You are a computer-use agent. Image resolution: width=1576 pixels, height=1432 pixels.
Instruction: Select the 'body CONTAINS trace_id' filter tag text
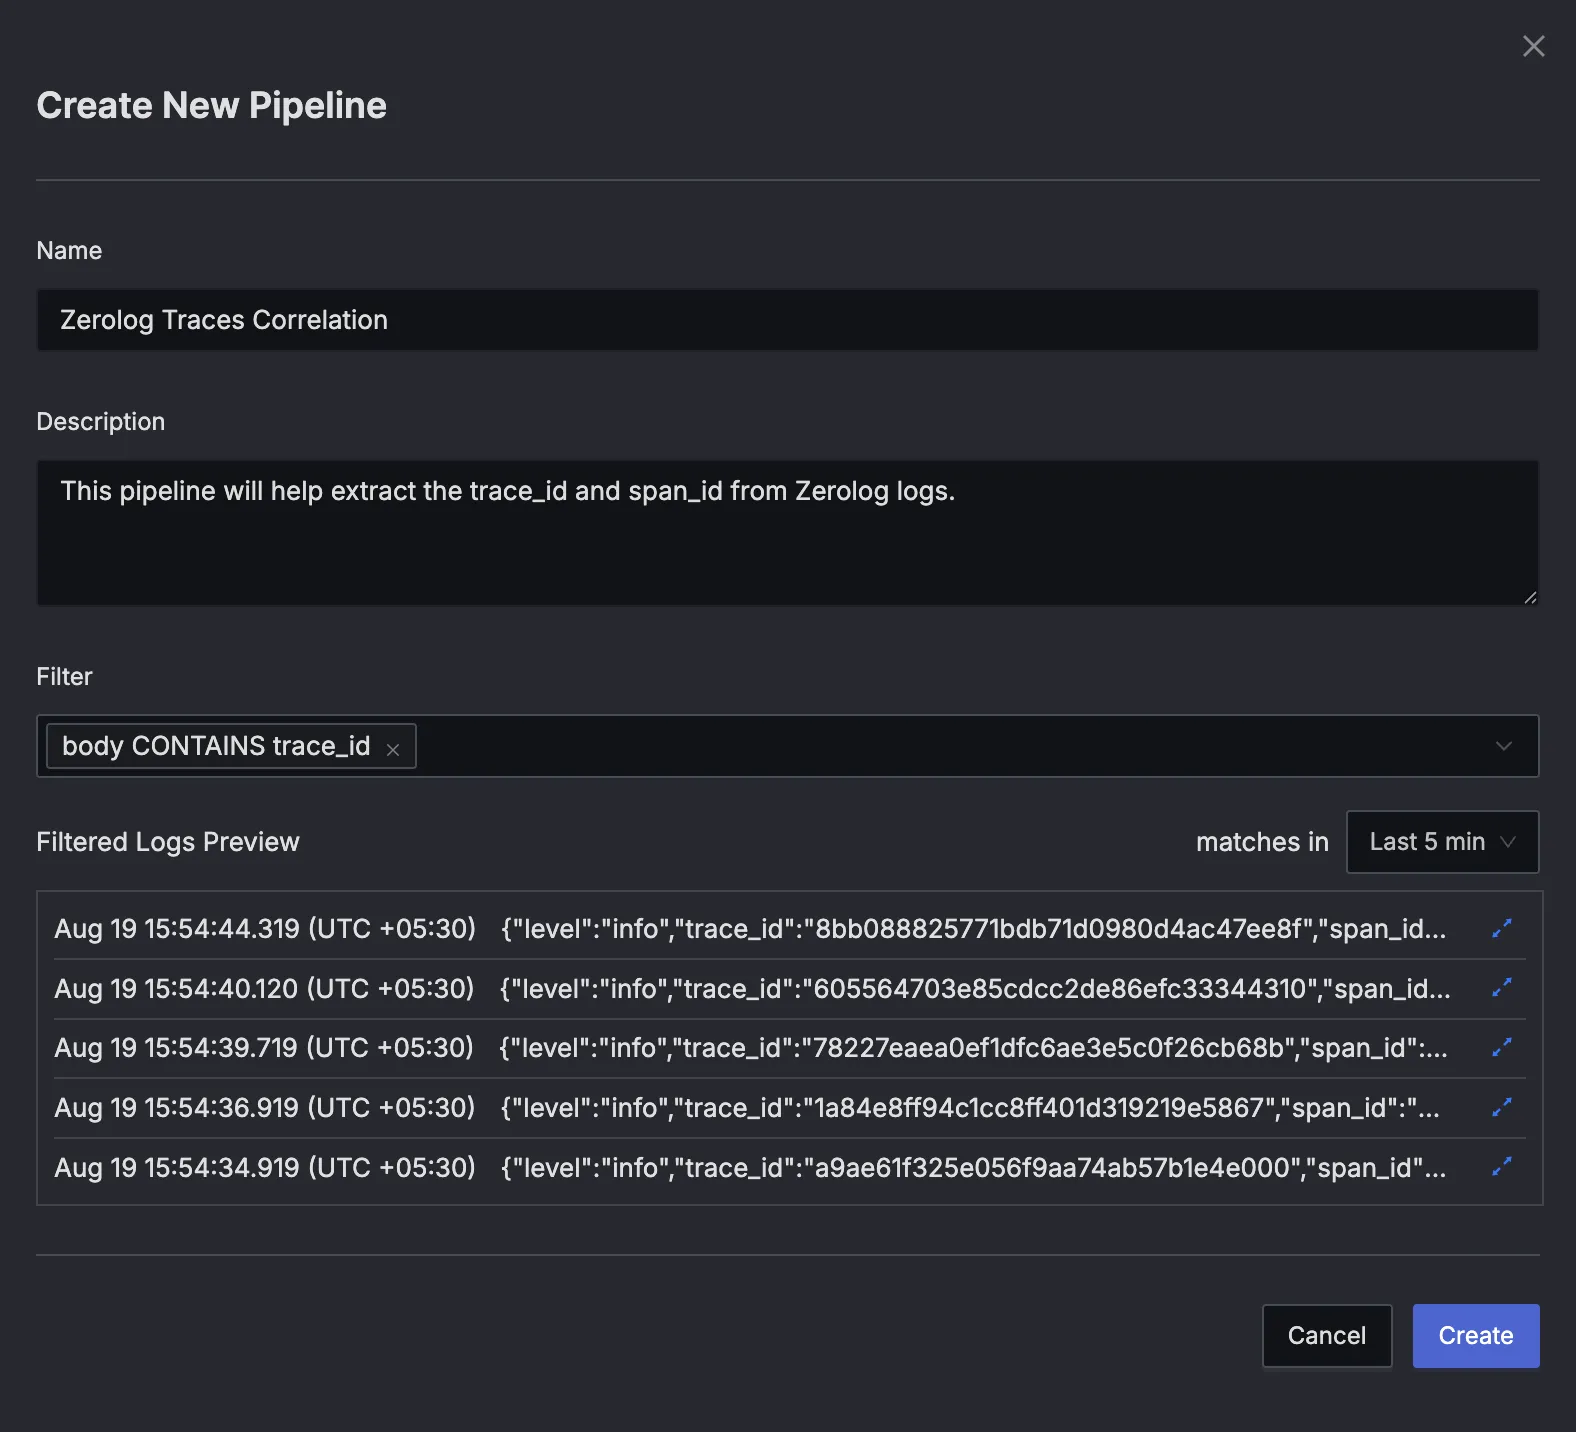point(216,746)
